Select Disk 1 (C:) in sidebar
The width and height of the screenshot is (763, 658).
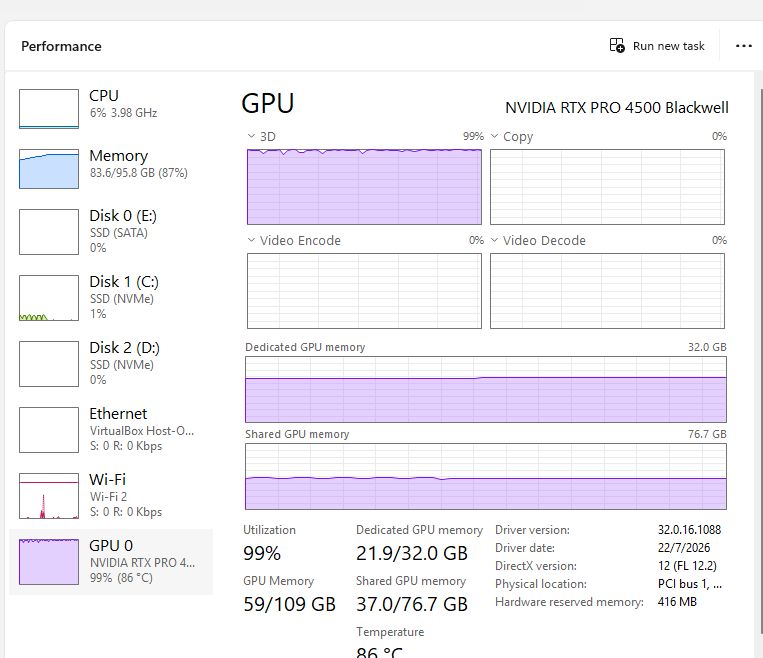pyautogui.click(x=111, y=298)
